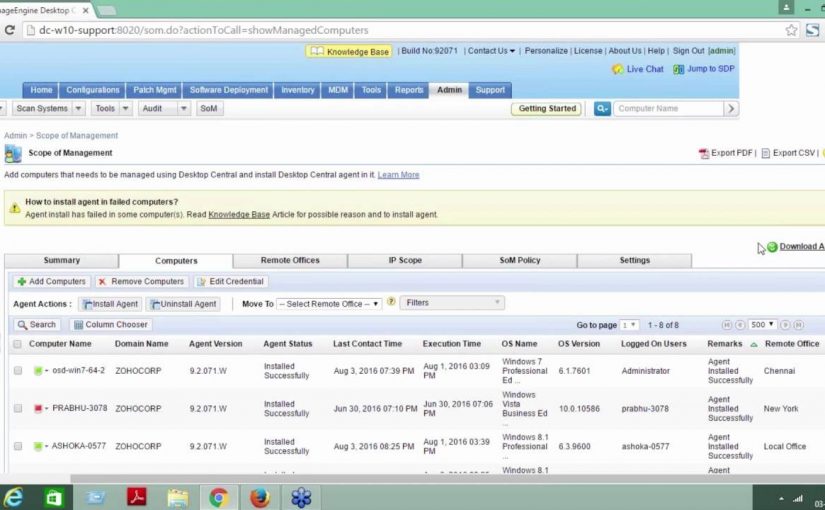The height and width of the screenshot is (510, 825).
Task: Go to first page icon
Action: coord(727,325)
